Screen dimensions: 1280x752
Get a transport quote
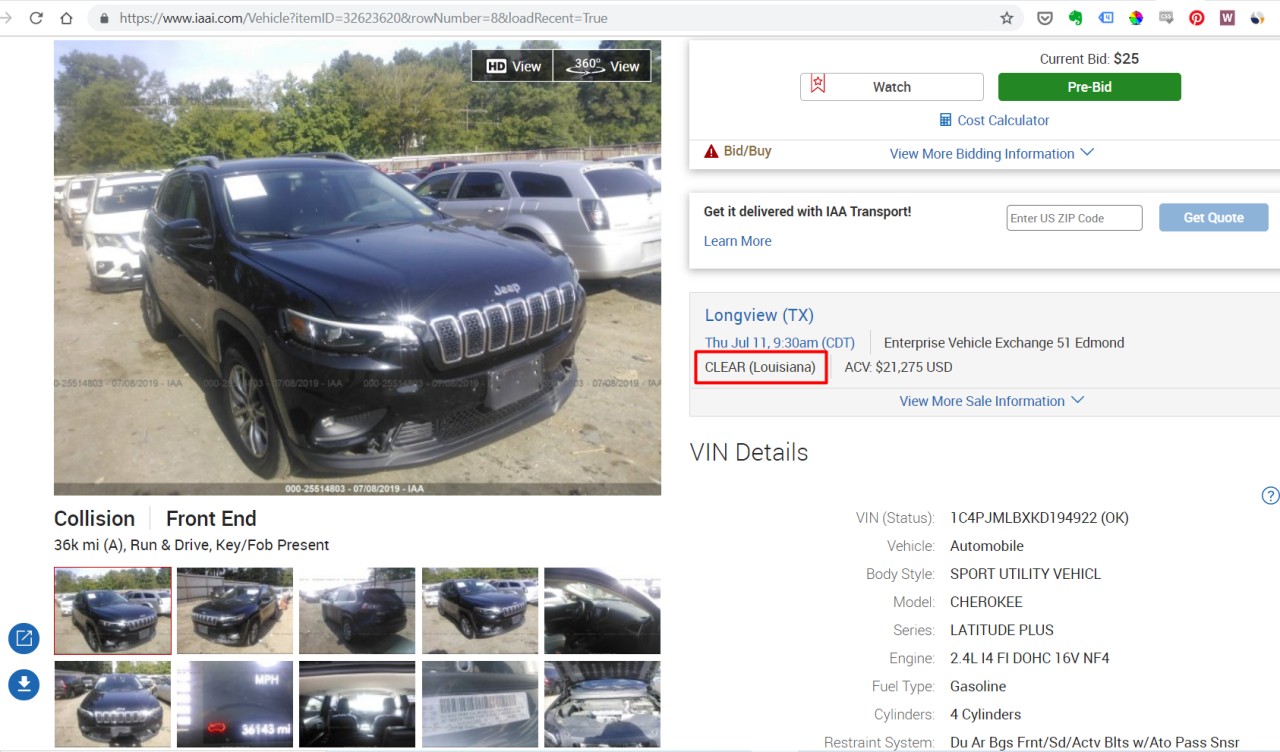[1213, 217]
